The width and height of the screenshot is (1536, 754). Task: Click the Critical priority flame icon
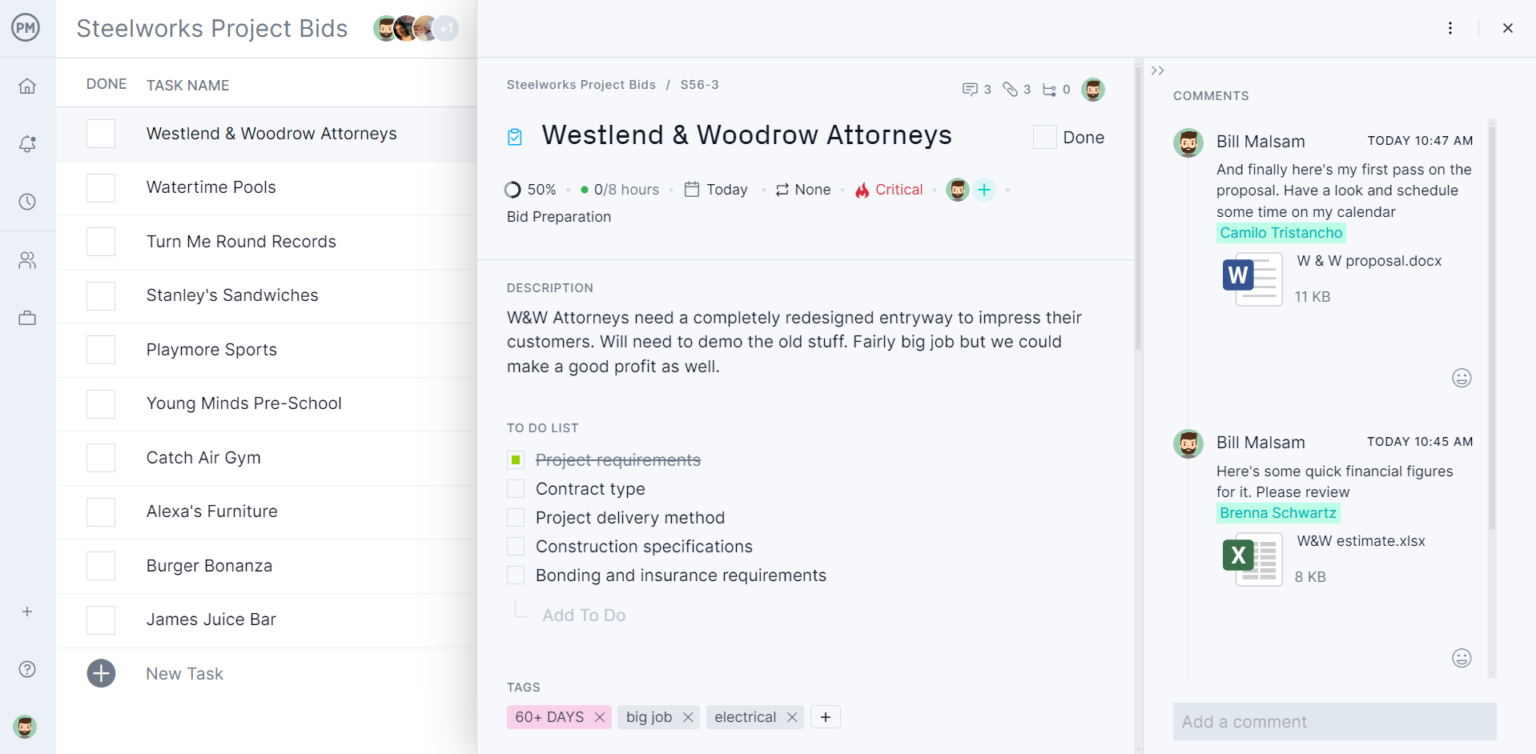pyautogui.click(x=862, y=189)
